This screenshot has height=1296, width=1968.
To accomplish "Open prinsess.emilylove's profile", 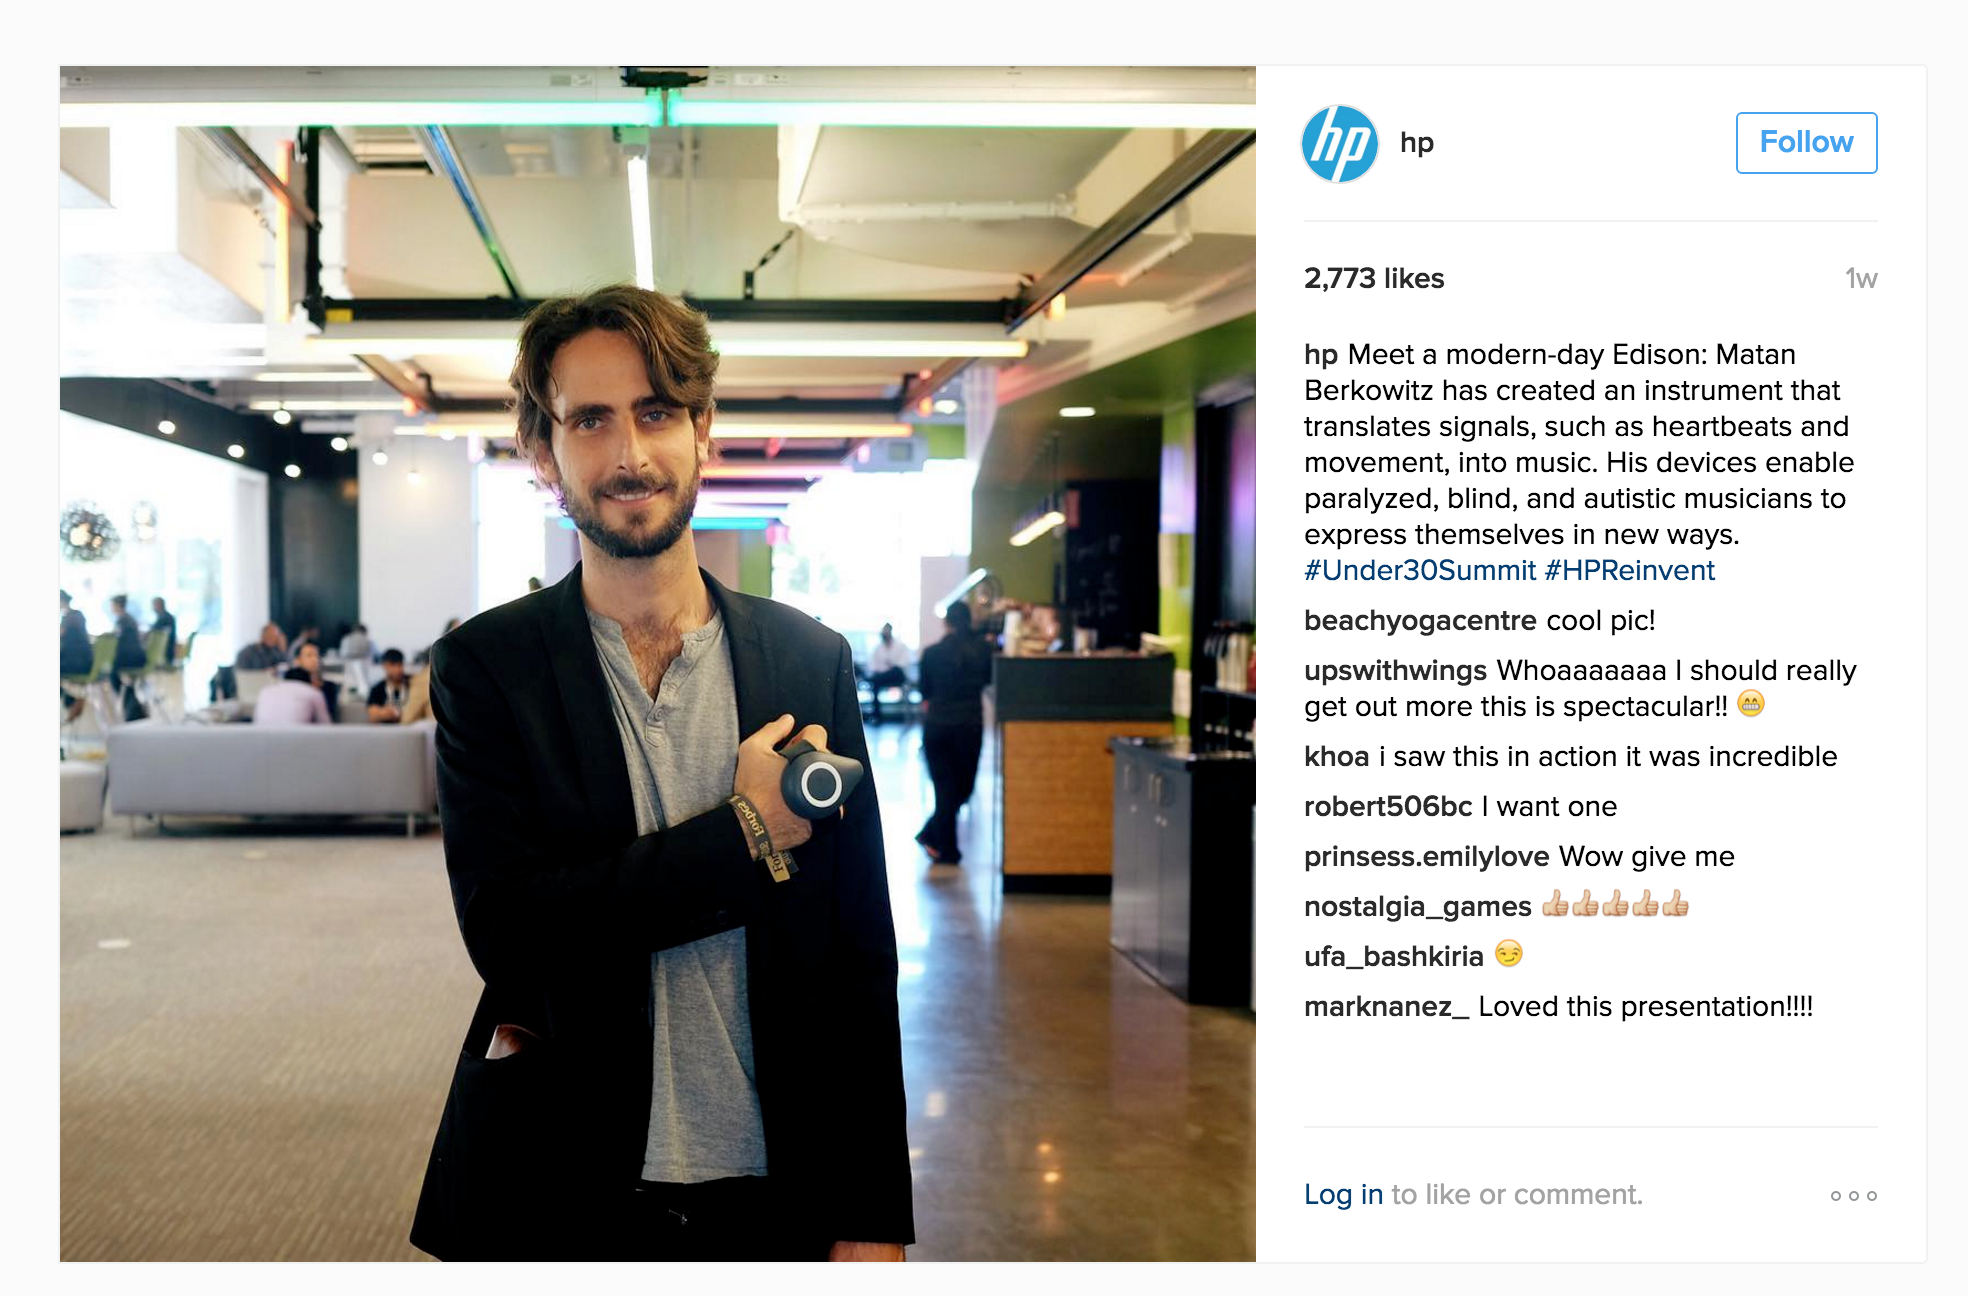I will (x=1426, y=856).
